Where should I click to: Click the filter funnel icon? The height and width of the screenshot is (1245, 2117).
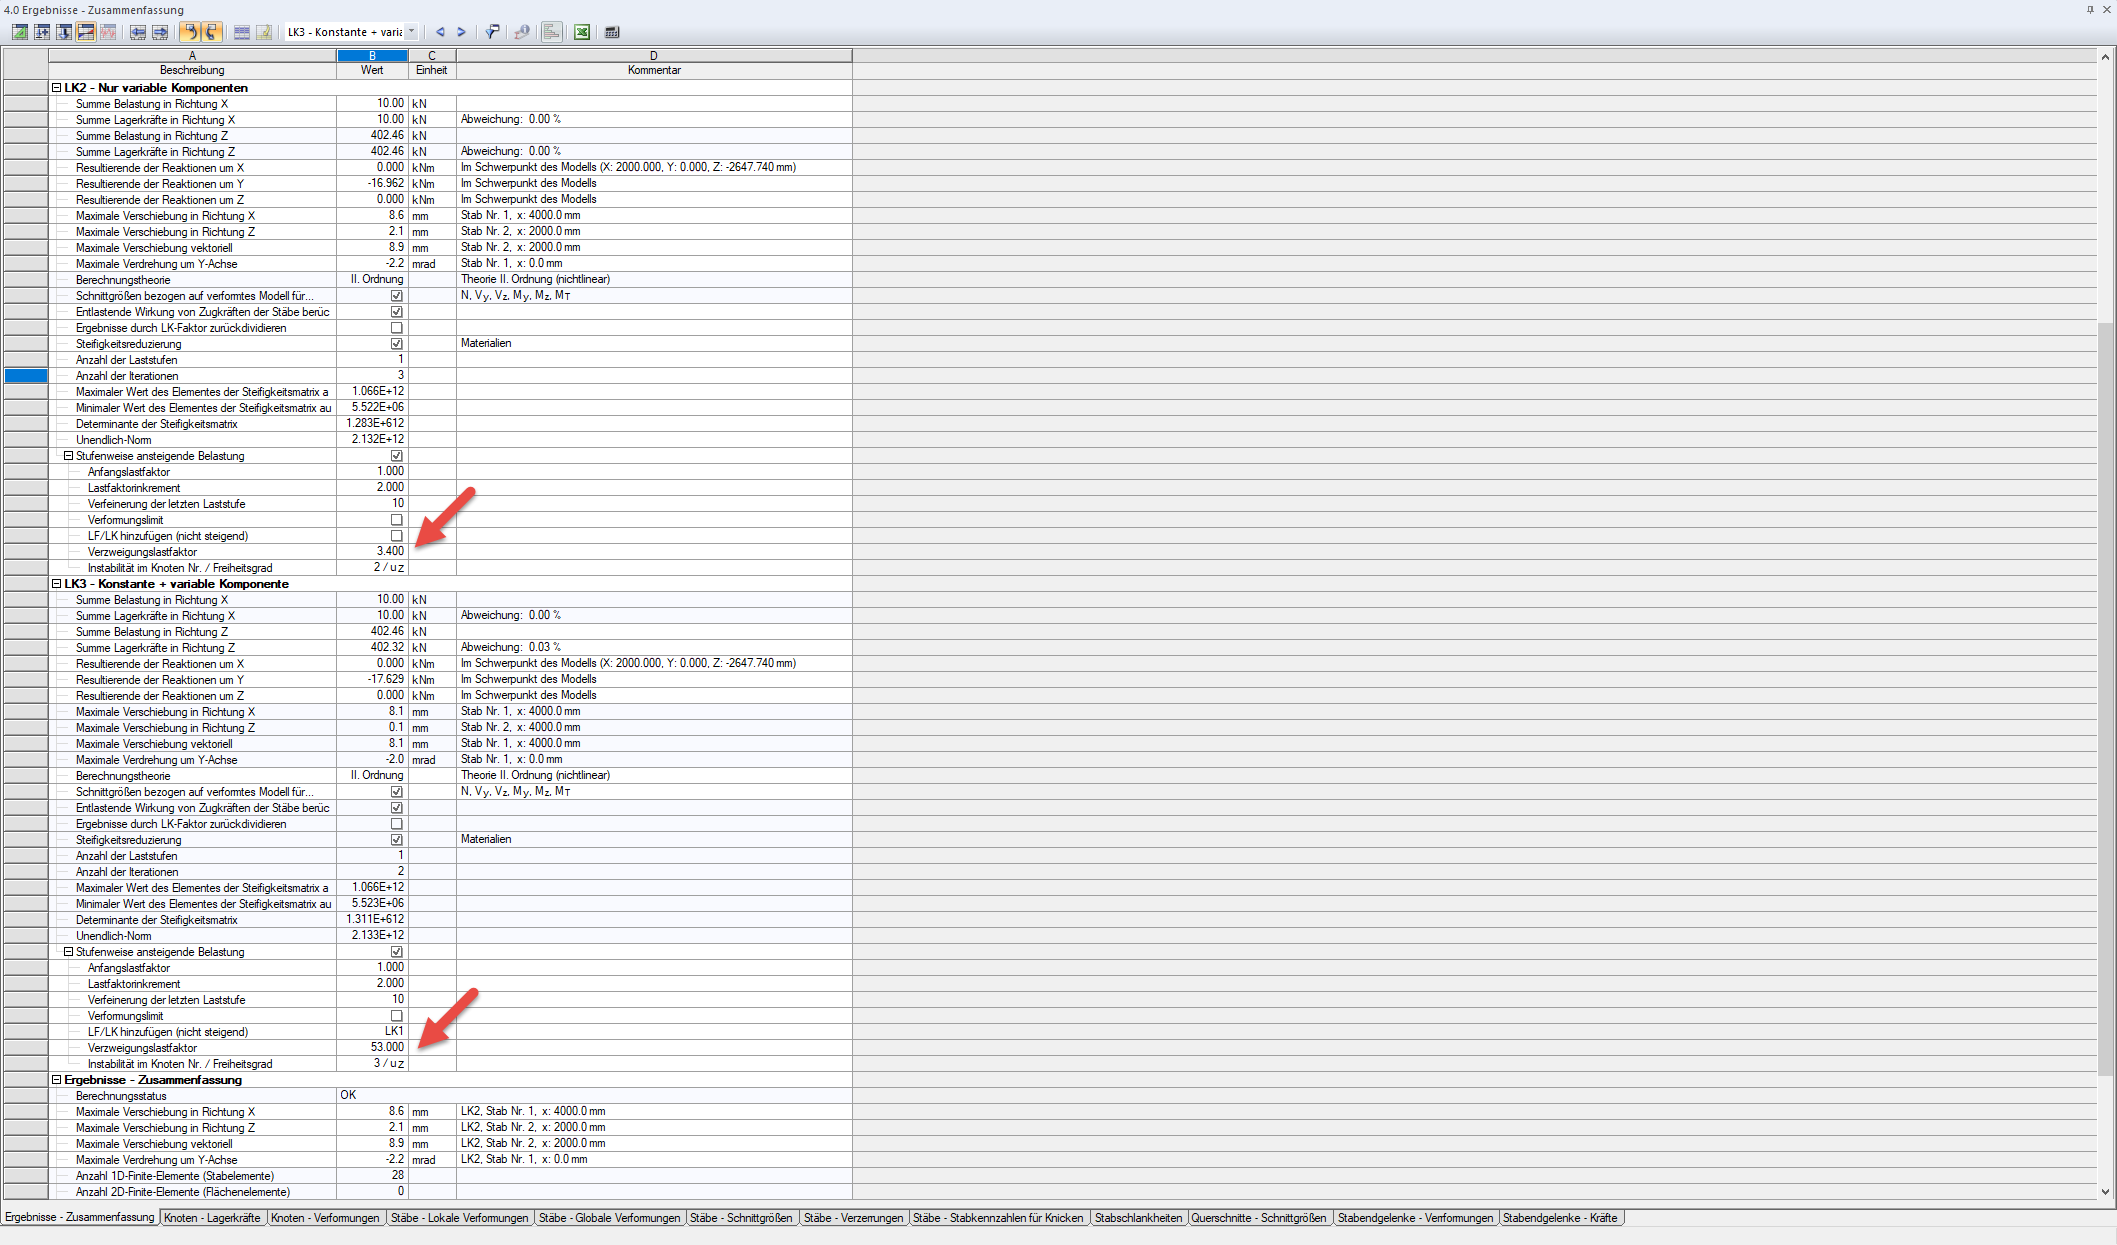(x=492, y=32)
